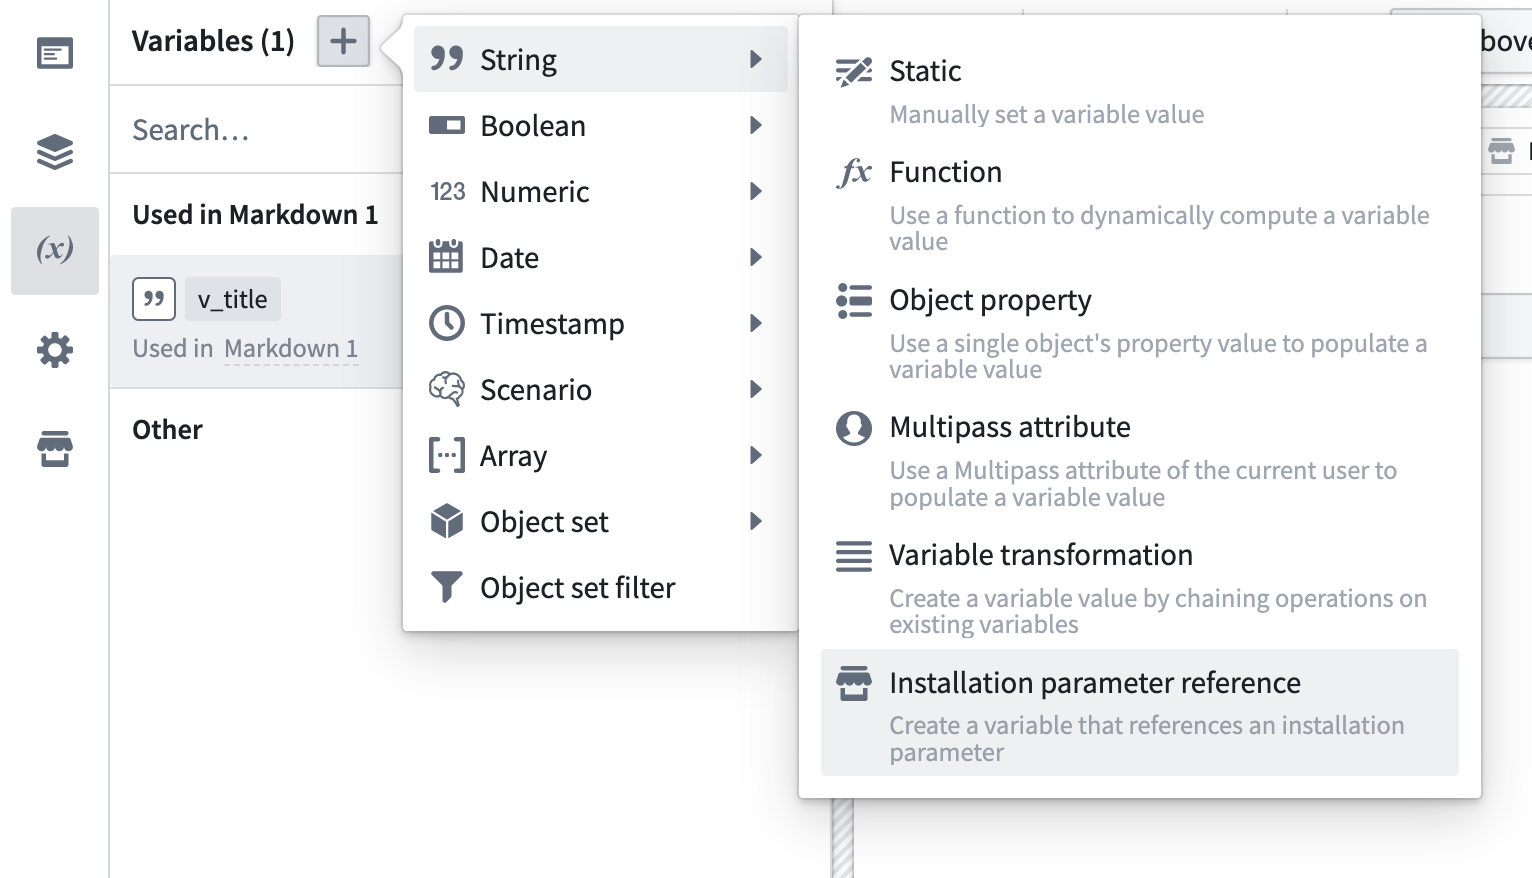Choose Numeric in the variable type menu
Screen dimensions: 1532x878
point(600,192)
